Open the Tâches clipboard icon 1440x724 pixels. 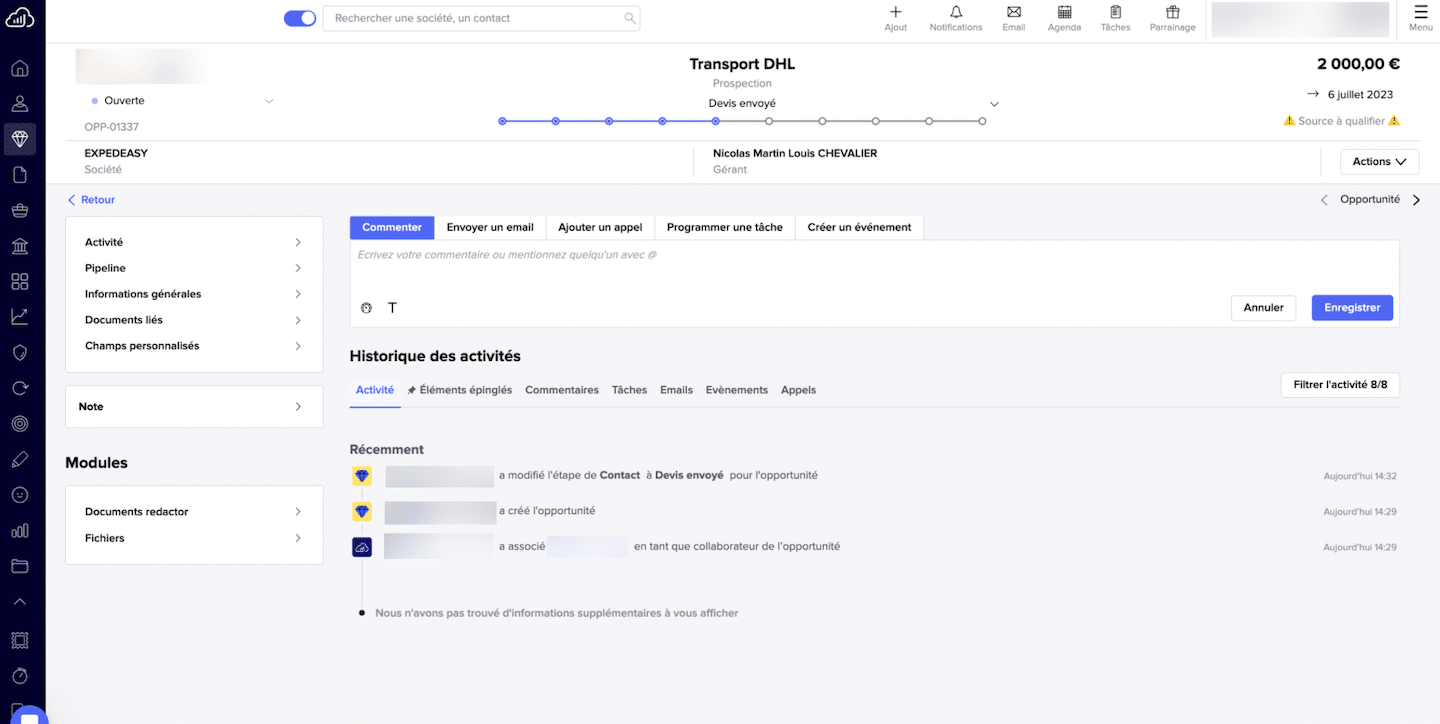[x=1115, y=13]
